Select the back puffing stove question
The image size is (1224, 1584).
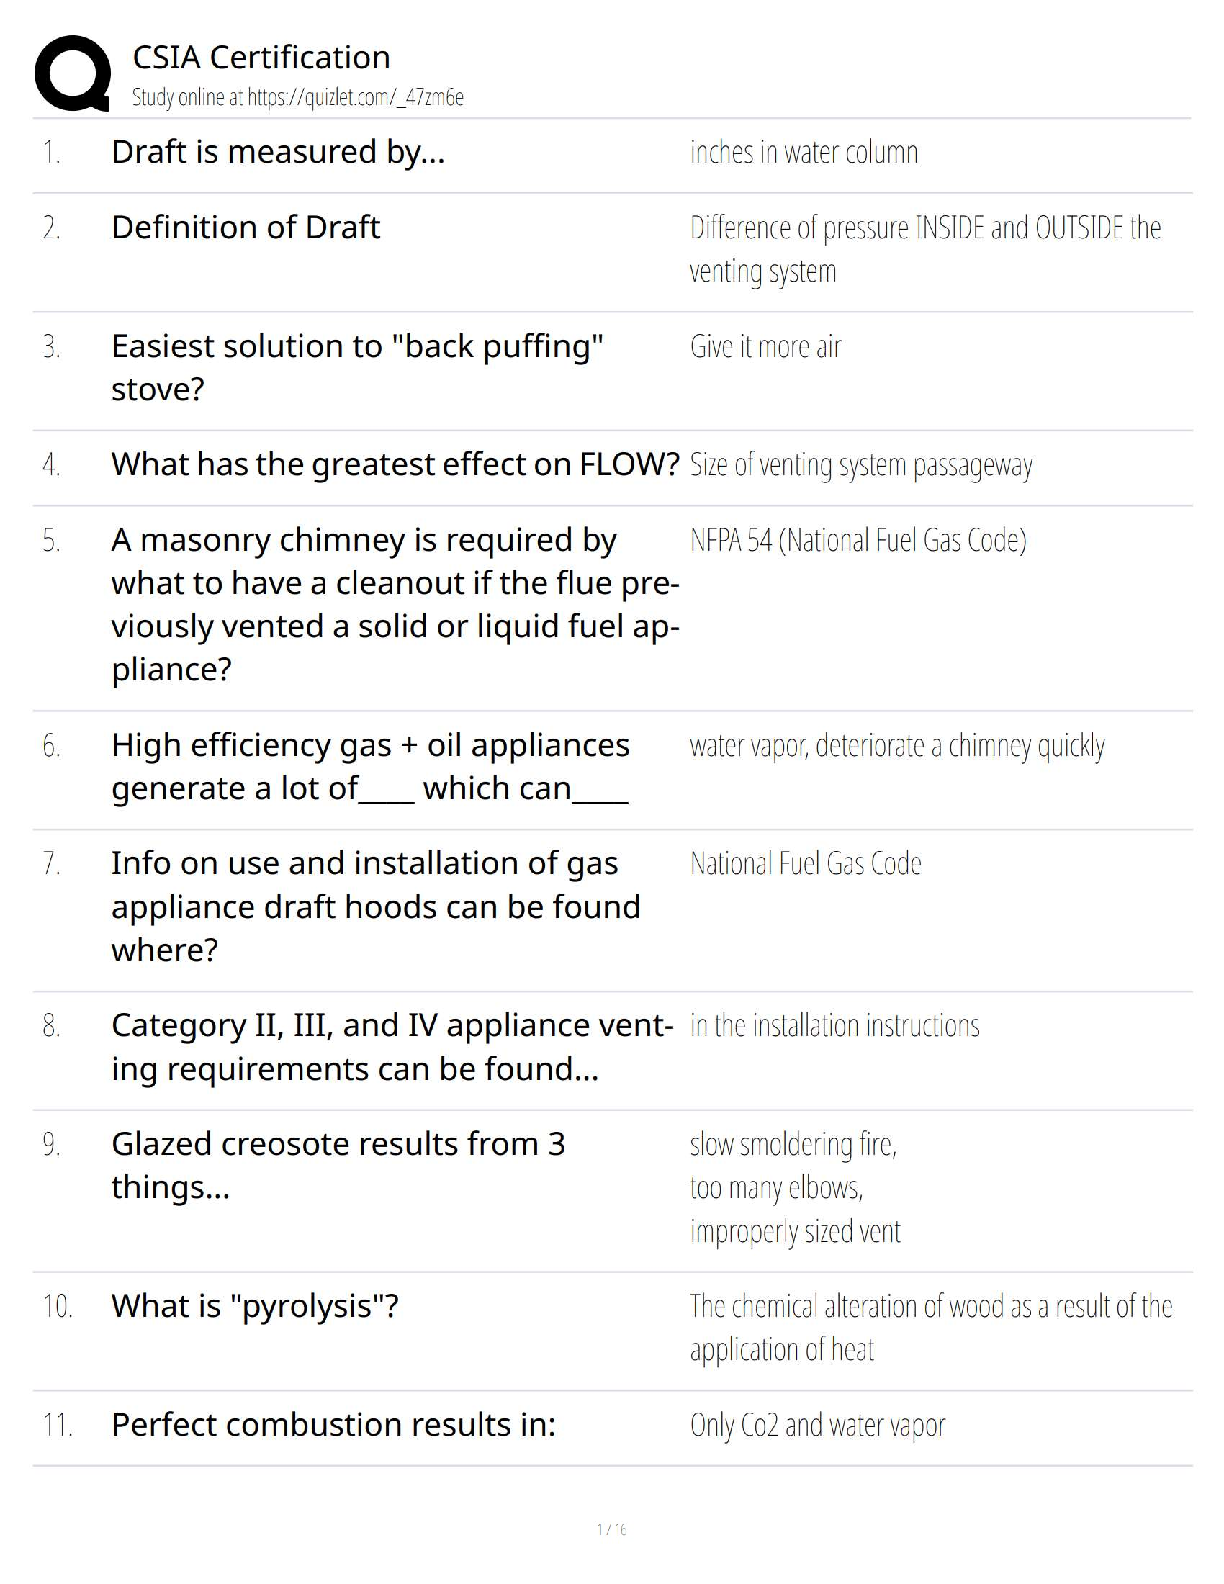tap(357, 367)
